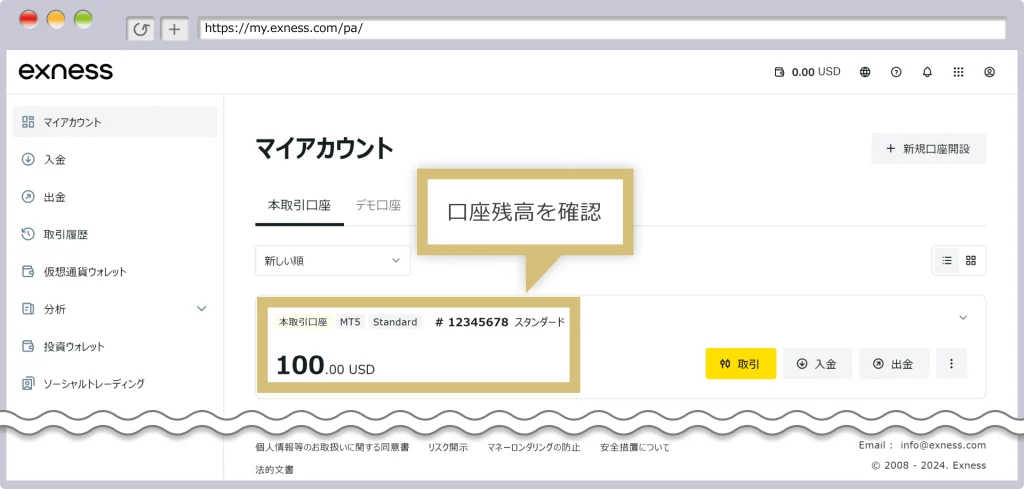Click the 本取引口座 account tag
This screenshot has height=489, width=1024.
(x=304, y=322)
